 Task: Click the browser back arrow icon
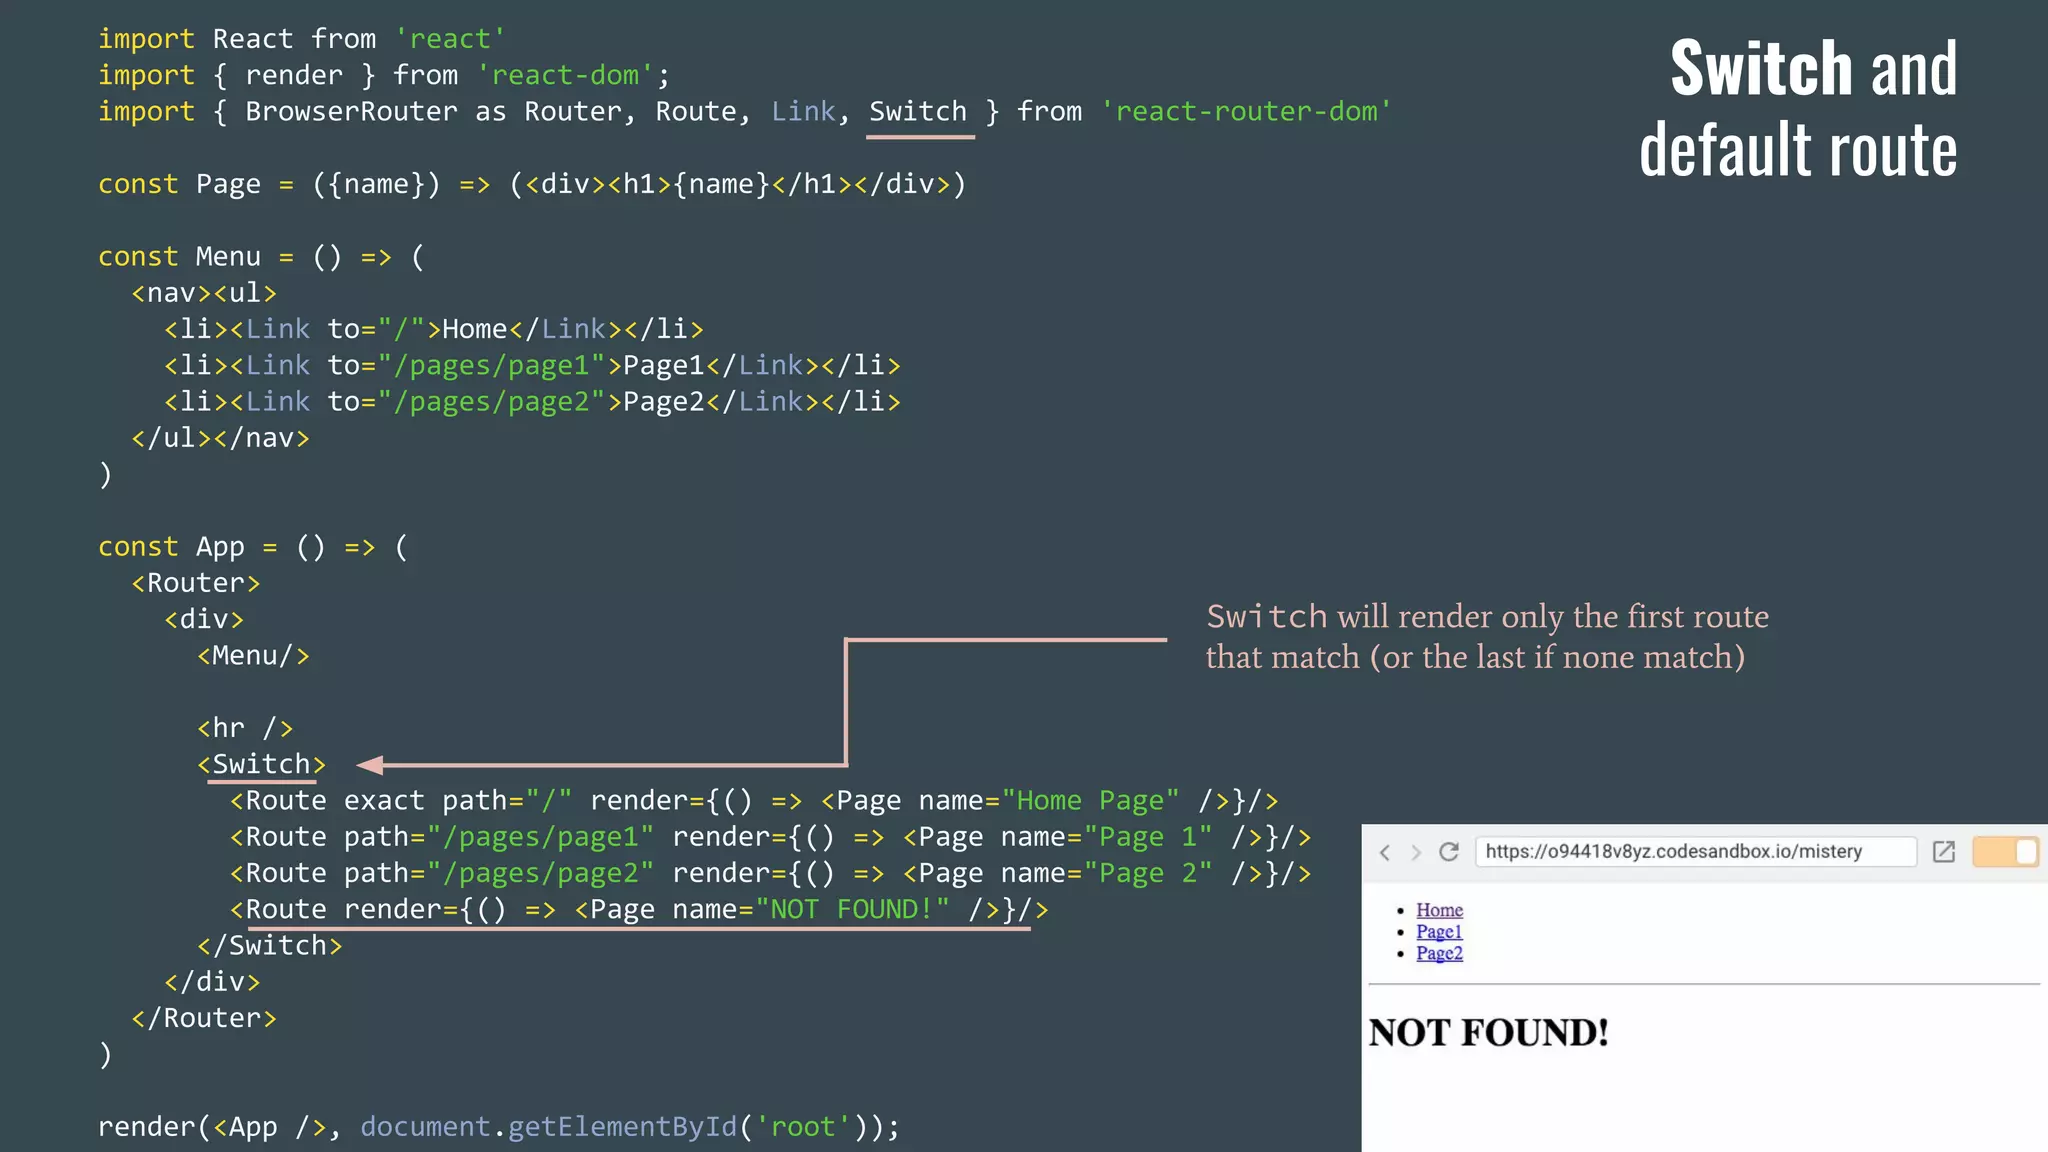[1385, 852]
